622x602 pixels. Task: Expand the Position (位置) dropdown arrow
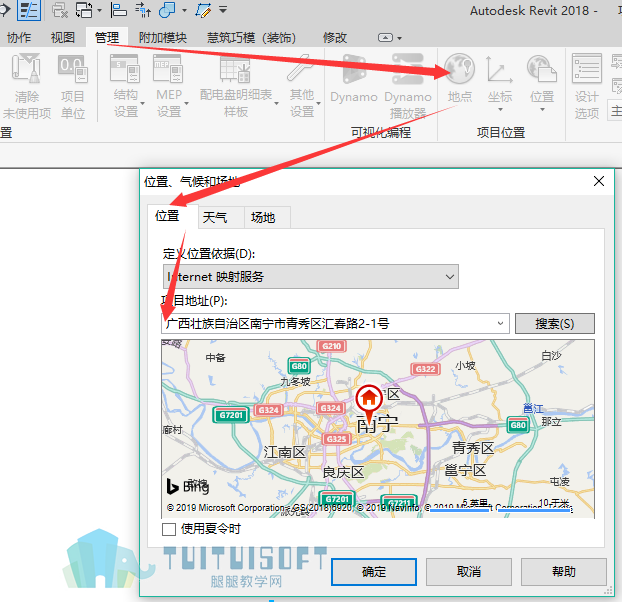pos(542,109)
